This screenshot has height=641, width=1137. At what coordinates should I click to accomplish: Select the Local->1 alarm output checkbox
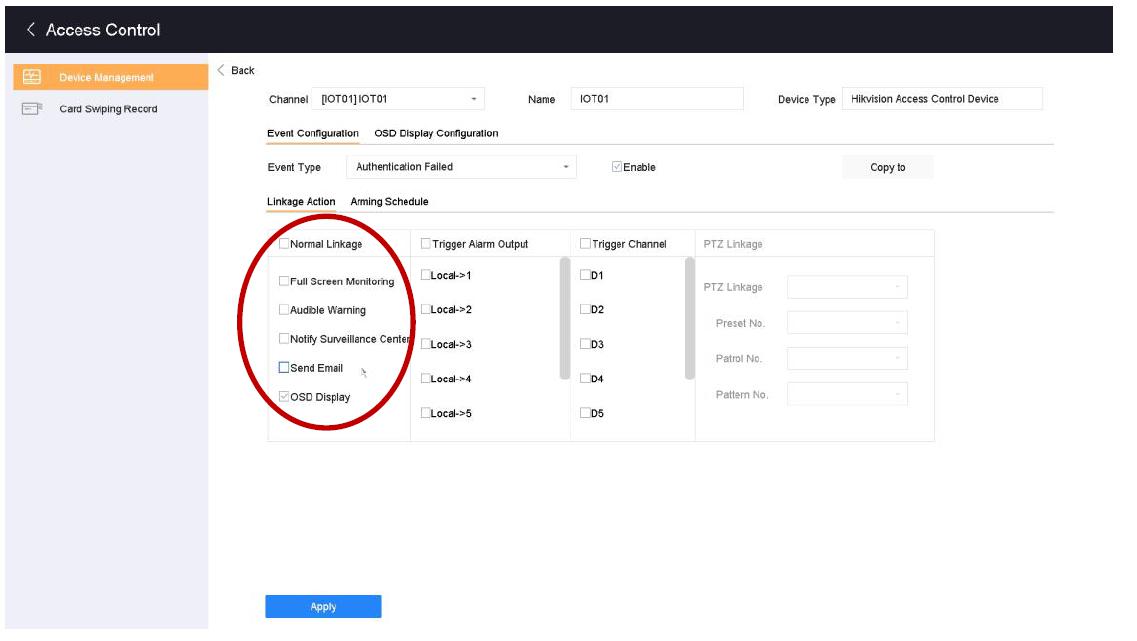click(426, 275)
